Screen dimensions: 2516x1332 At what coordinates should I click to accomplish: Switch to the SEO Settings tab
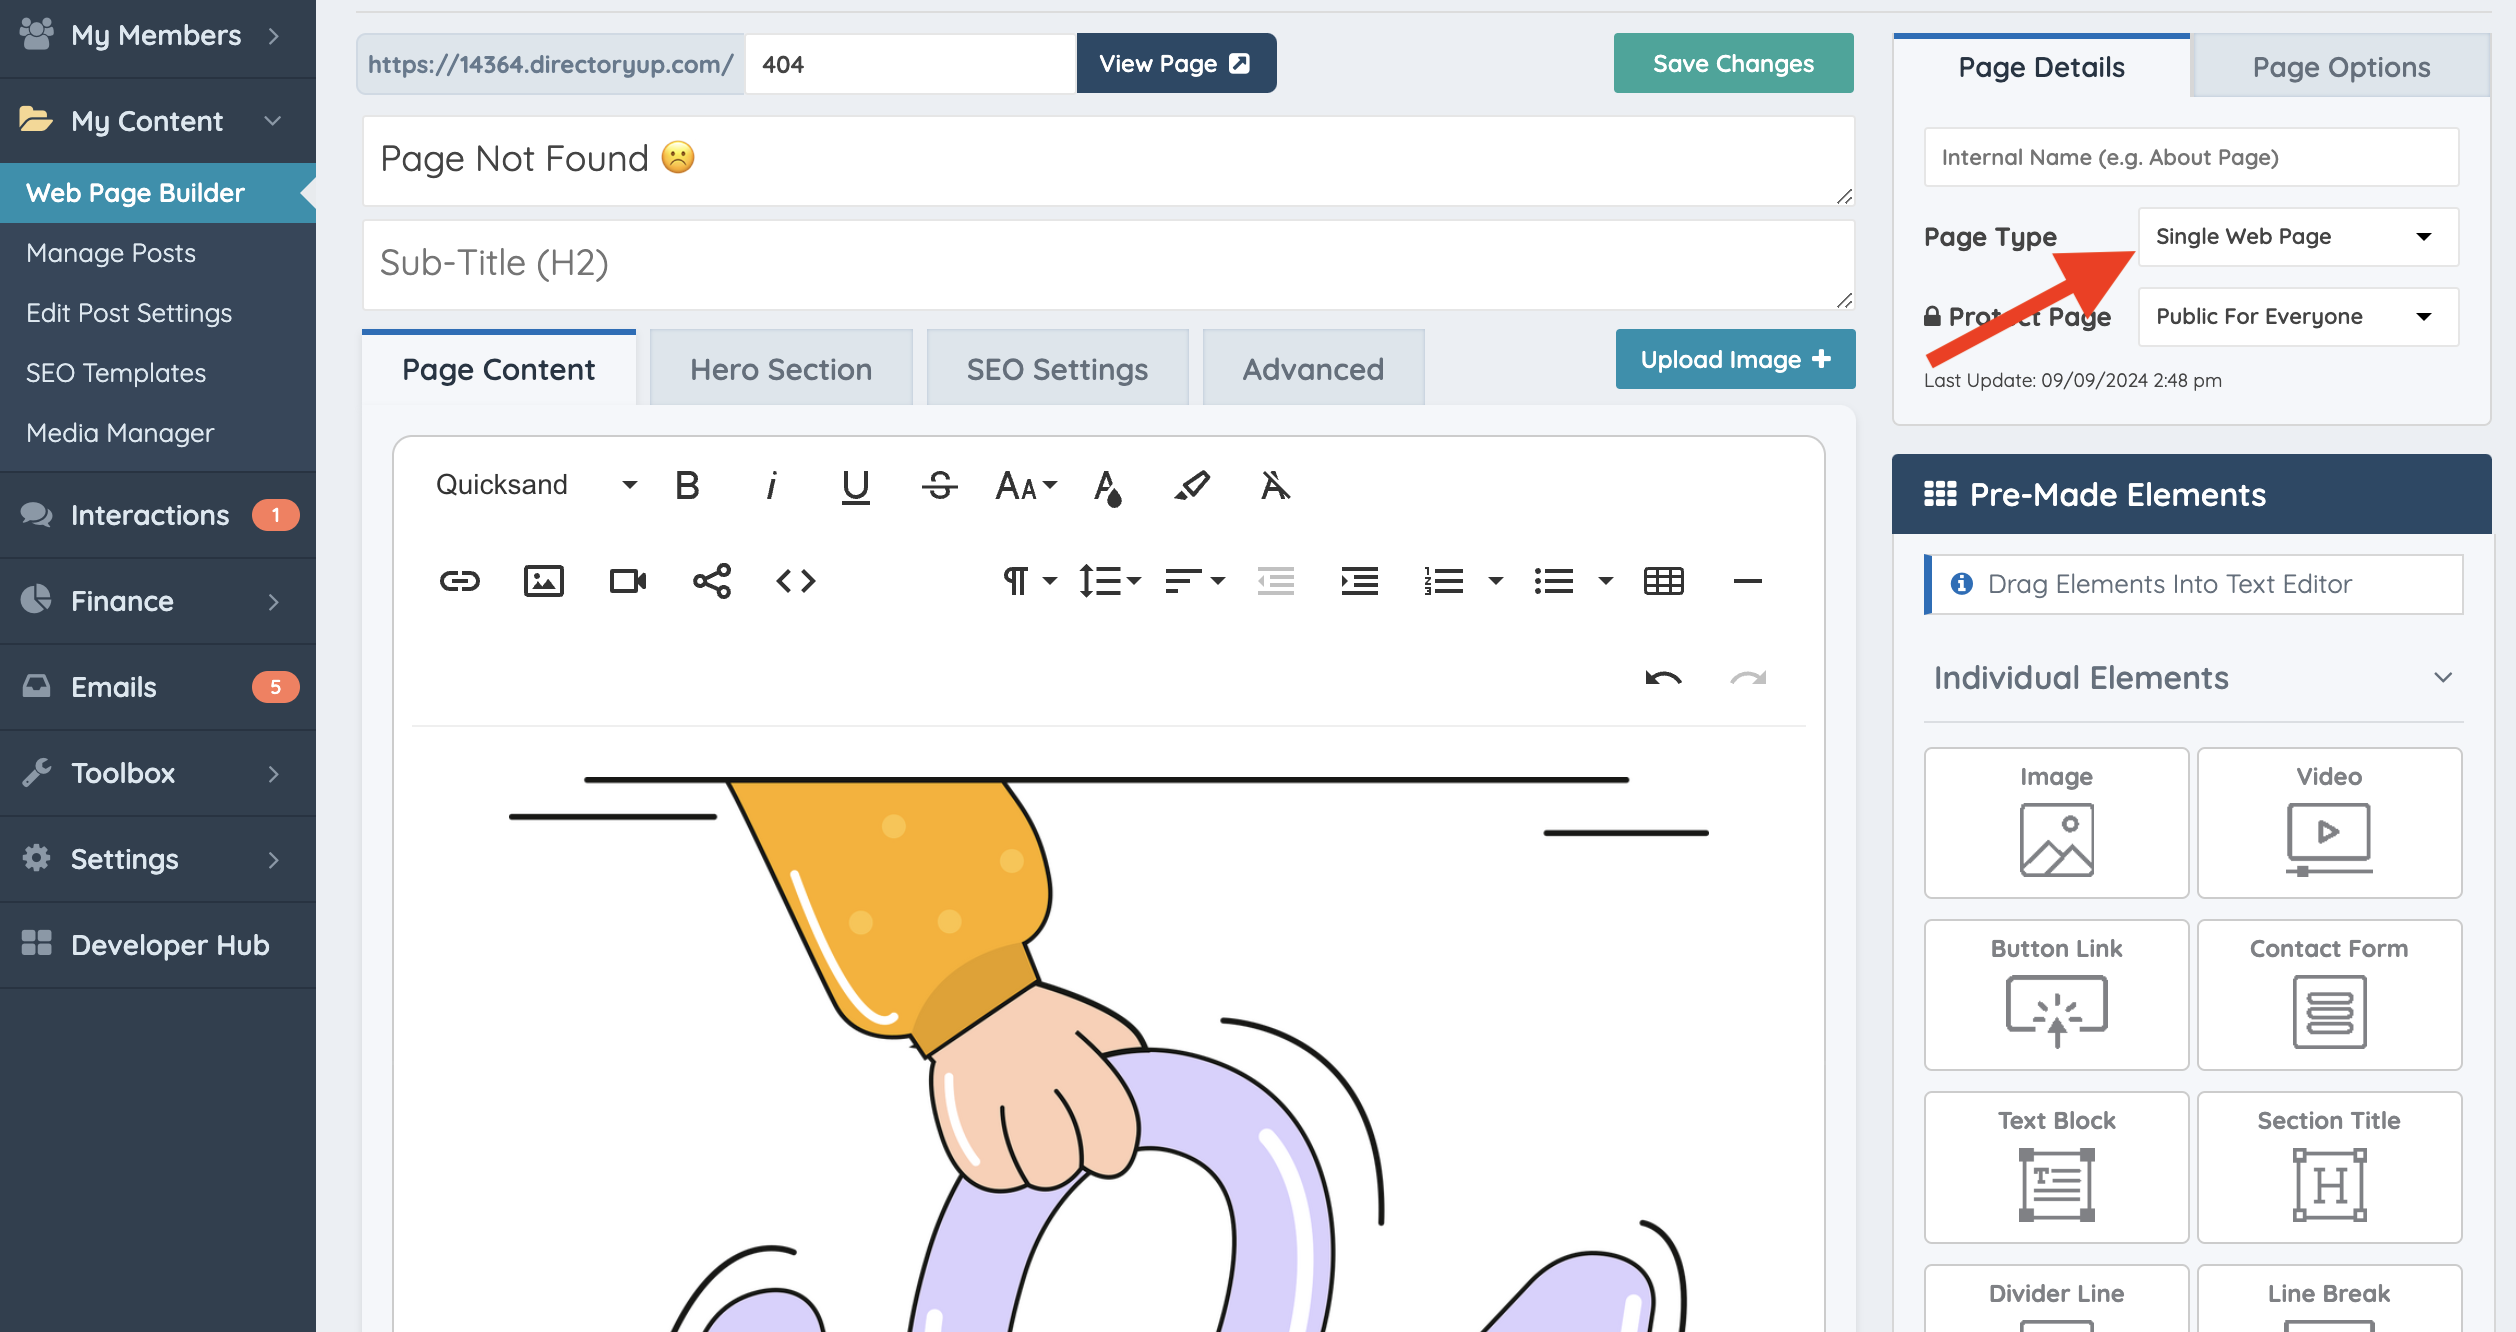tap(1057, 369)
